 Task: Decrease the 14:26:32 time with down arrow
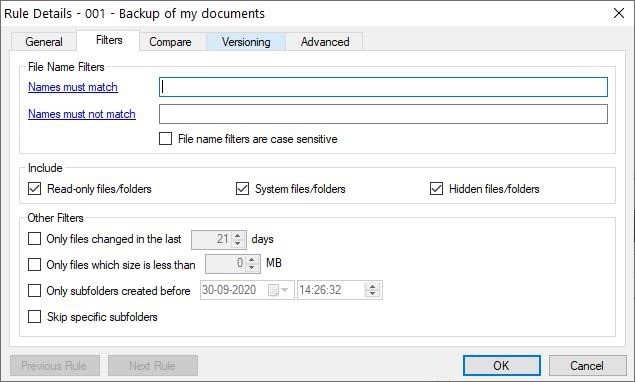372,294
